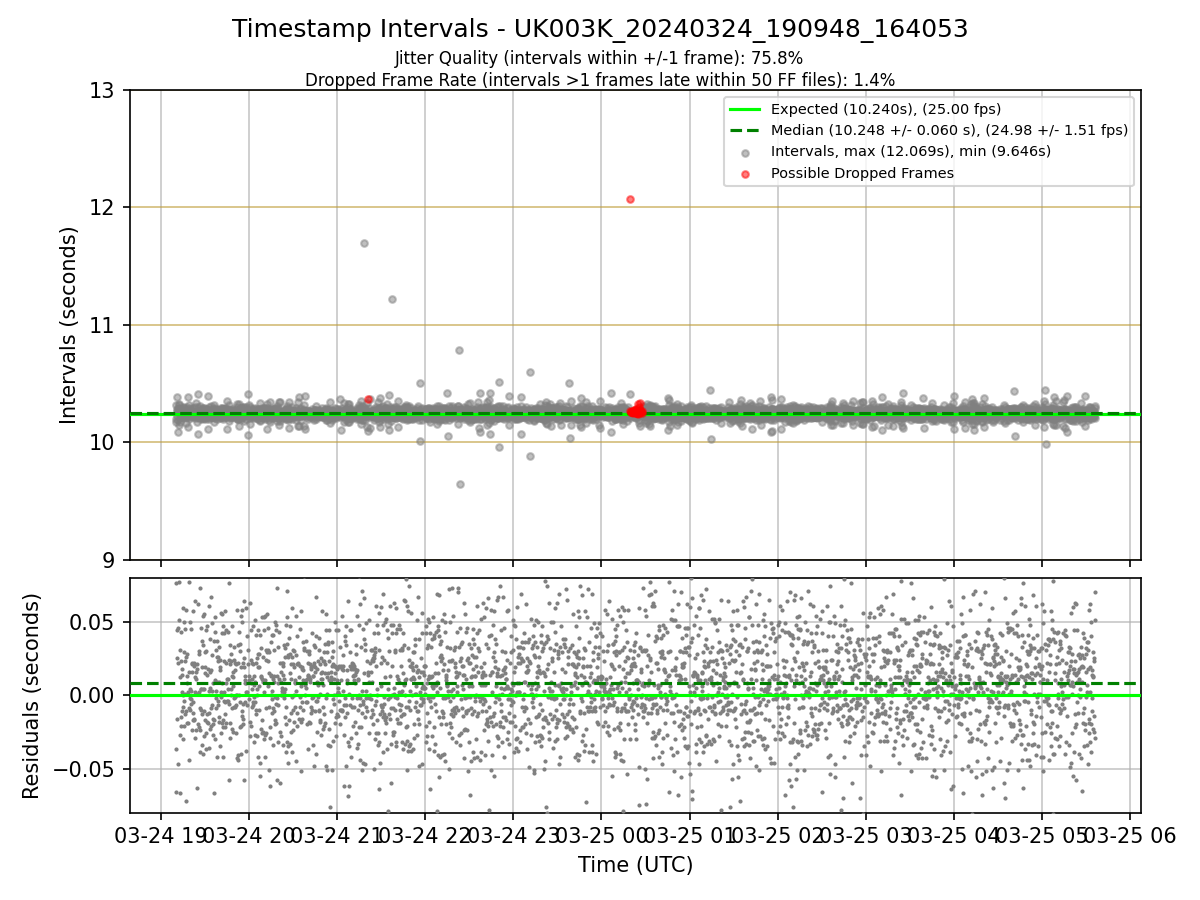Select the "Dropped Frame Rate" 1.4% subtitle line
Screen dimensions: 1200x900
point(600,79)
